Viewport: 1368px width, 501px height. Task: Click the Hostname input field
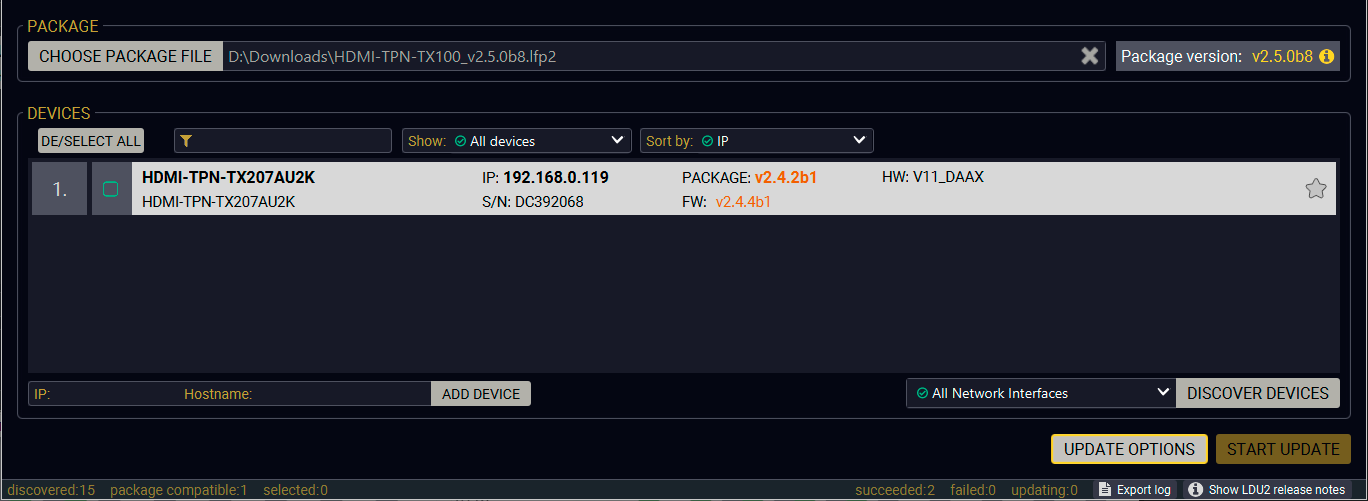[x=340, y=394]
